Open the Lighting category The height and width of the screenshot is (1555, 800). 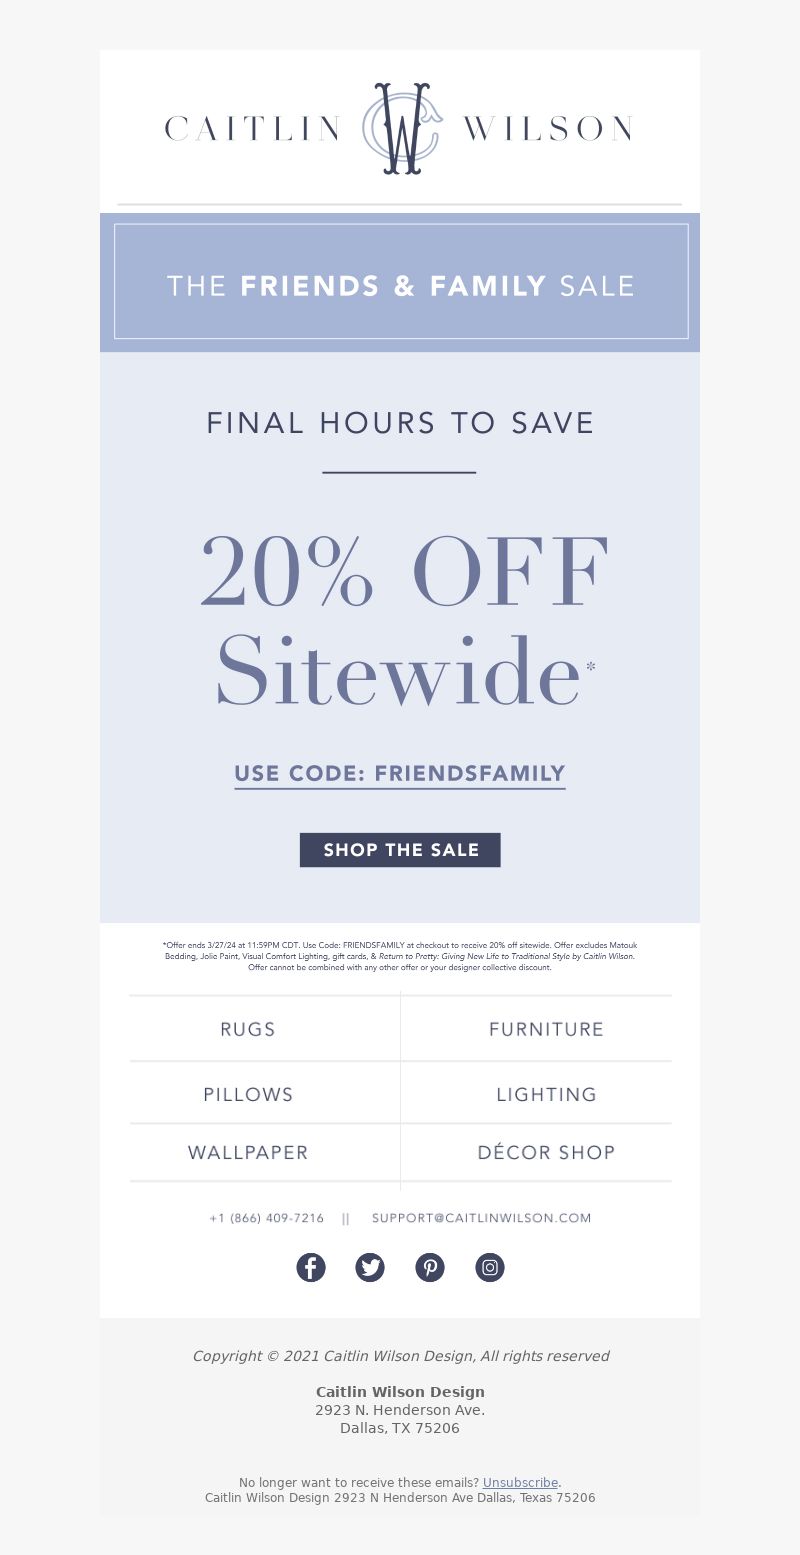(x=546, y=1094)
